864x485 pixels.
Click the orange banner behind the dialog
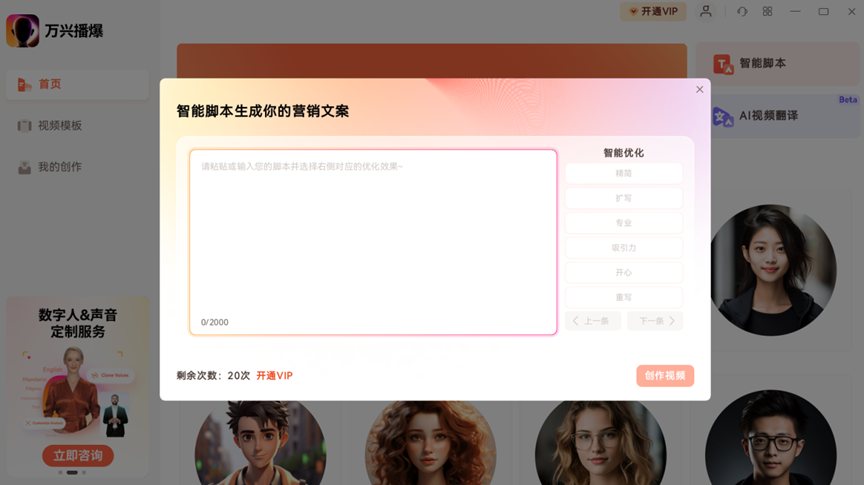coord(431,61)
